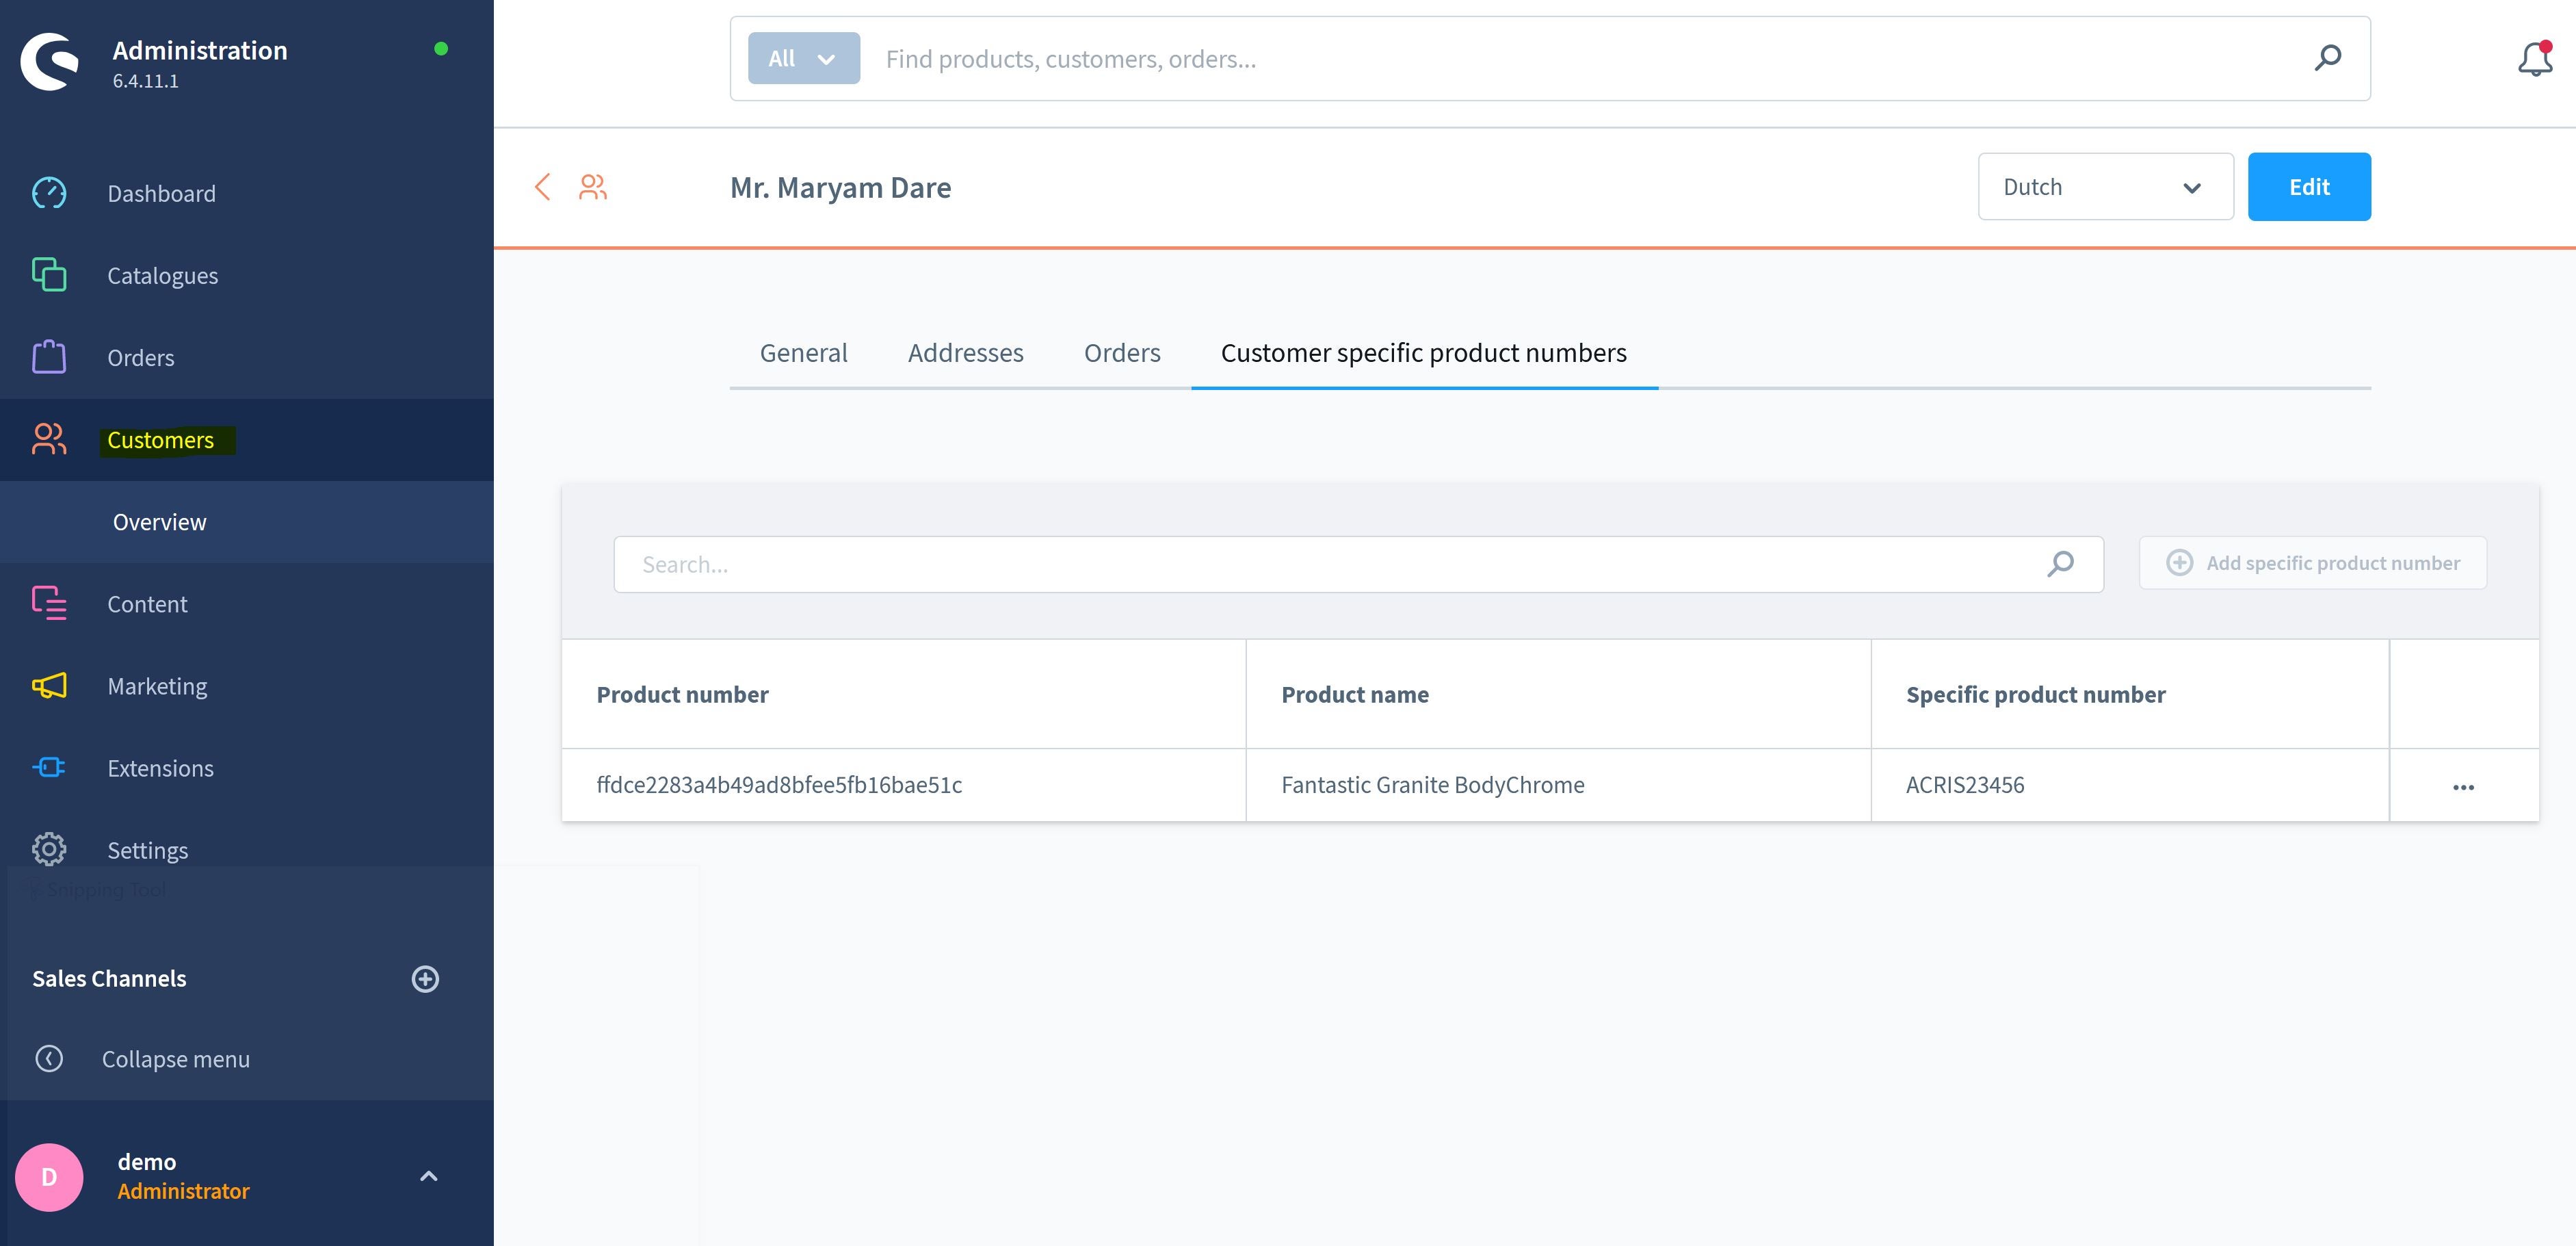Click Specific product number column header

(2035, 694)
